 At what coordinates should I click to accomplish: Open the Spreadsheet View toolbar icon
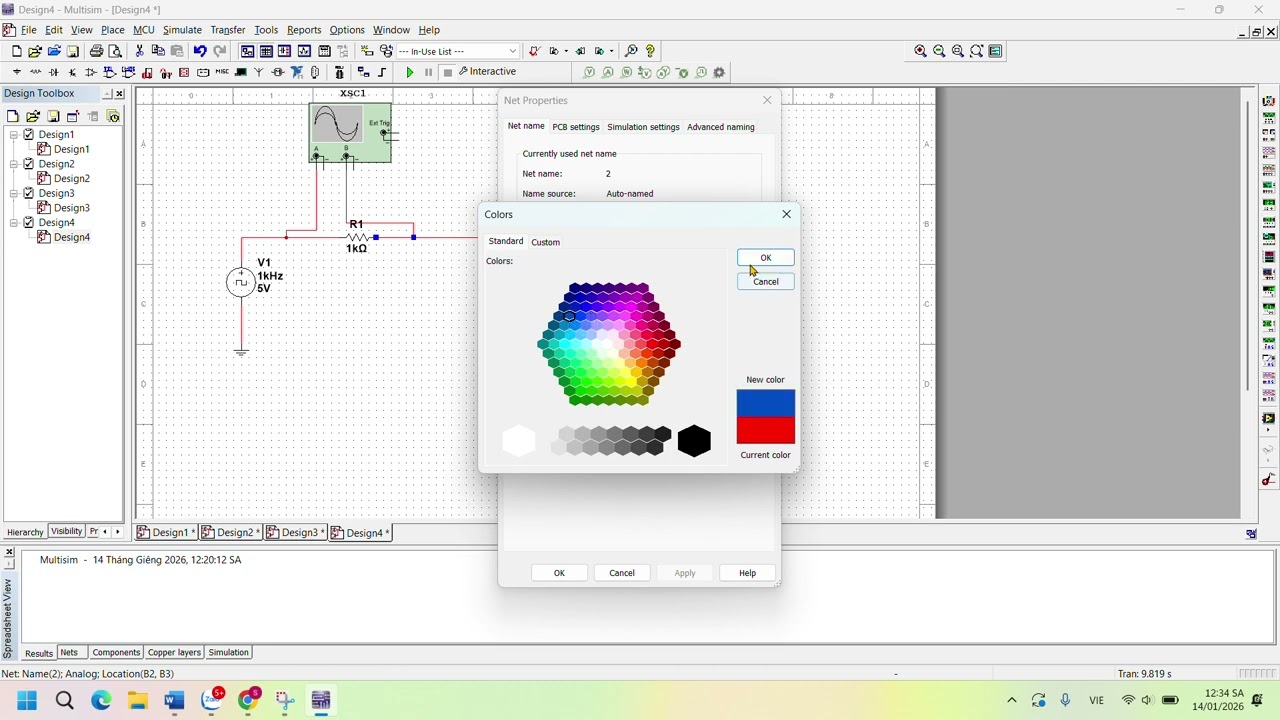coord(266,51)
